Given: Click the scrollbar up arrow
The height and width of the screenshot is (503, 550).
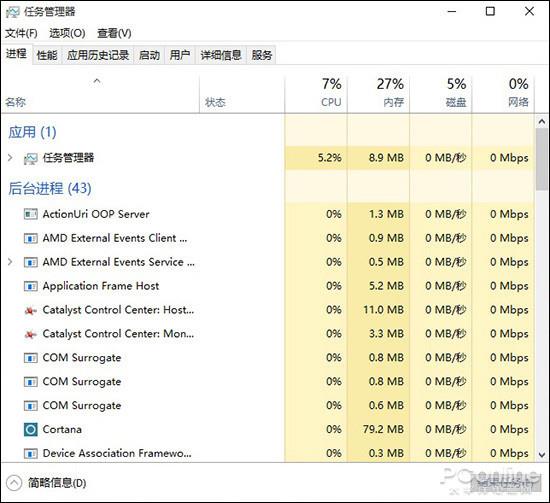Looking at the screenshot, I should click(542, 121).
